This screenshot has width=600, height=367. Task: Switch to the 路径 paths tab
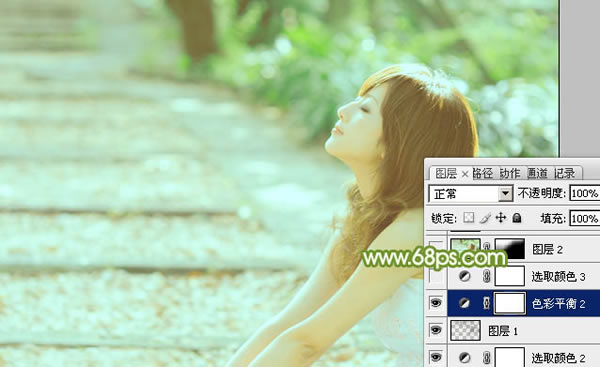482,174
